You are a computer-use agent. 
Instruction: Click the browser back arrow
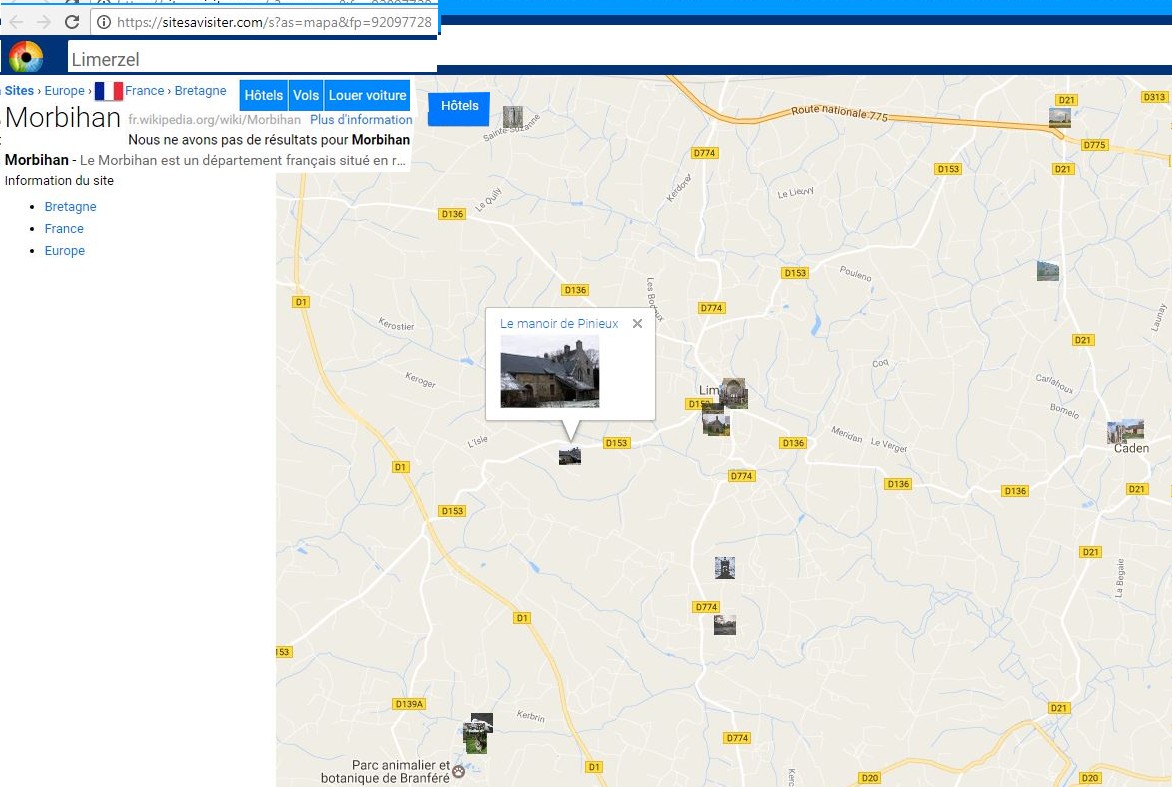pyautogui.click(x=16, y=22)
